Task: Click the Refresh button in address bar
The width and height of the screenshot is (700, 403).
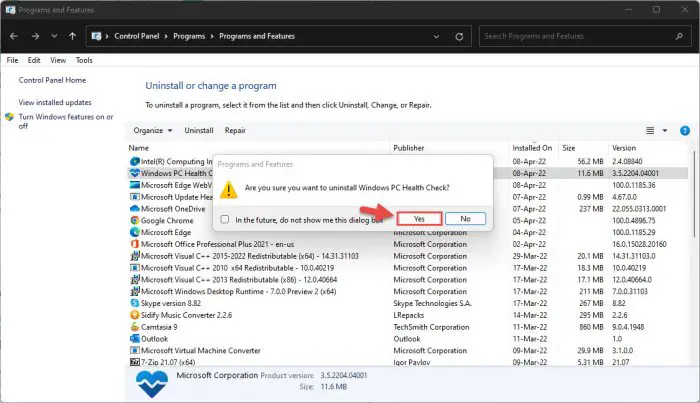Action: 459,37
